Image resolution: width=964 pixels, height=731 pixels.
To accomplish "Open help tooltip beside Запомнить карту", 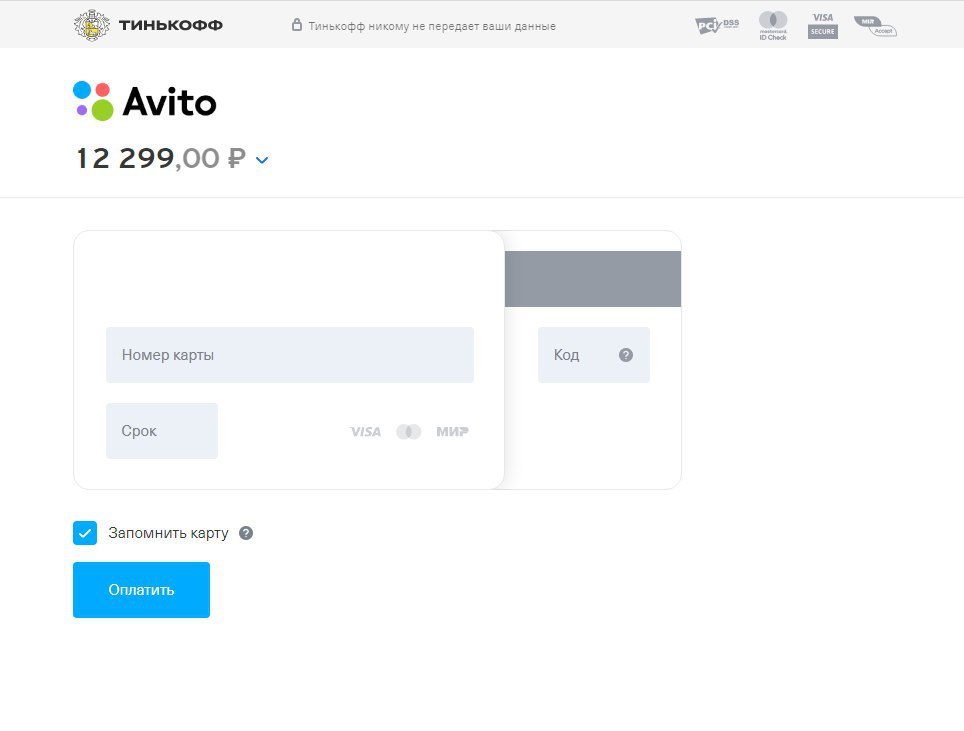I will pyautogui.click(x=246, y=533).
